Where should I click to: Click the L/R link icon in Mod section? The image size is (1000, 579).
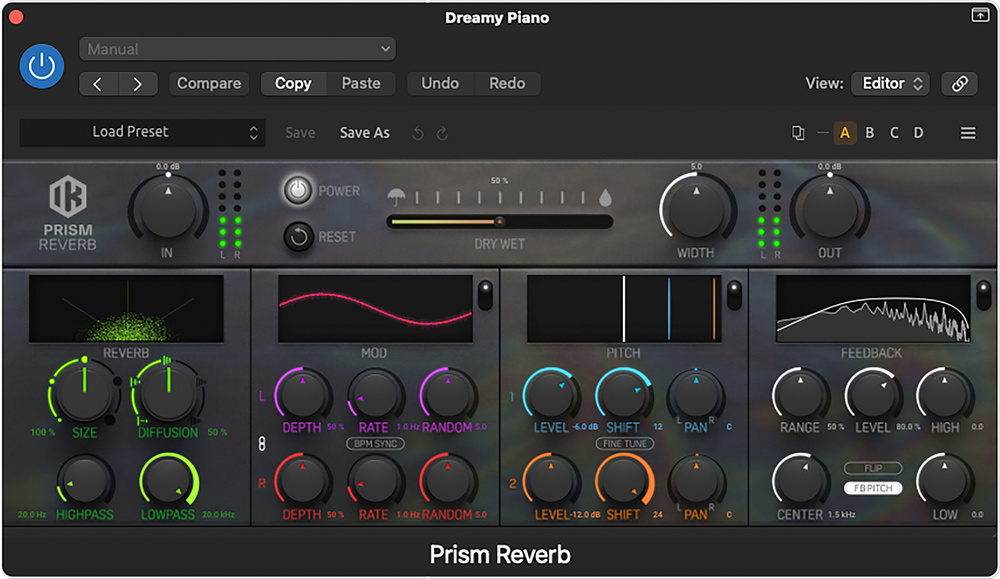[262, 443]
